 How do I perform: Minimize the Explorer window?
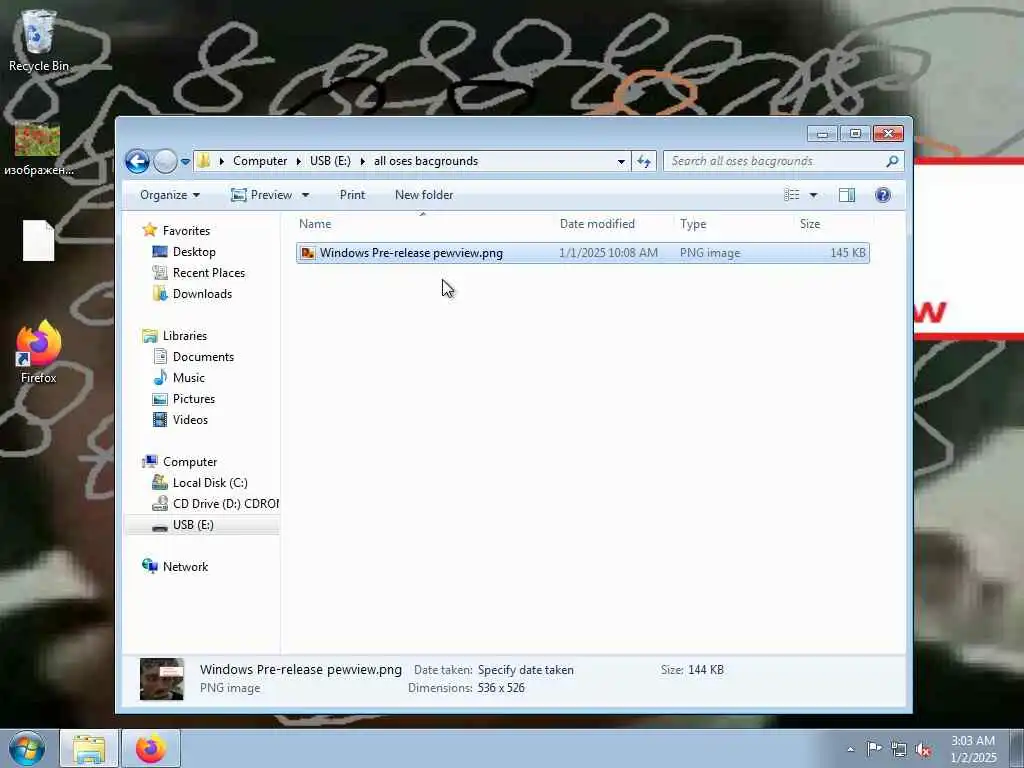click(x=822, y=134)
